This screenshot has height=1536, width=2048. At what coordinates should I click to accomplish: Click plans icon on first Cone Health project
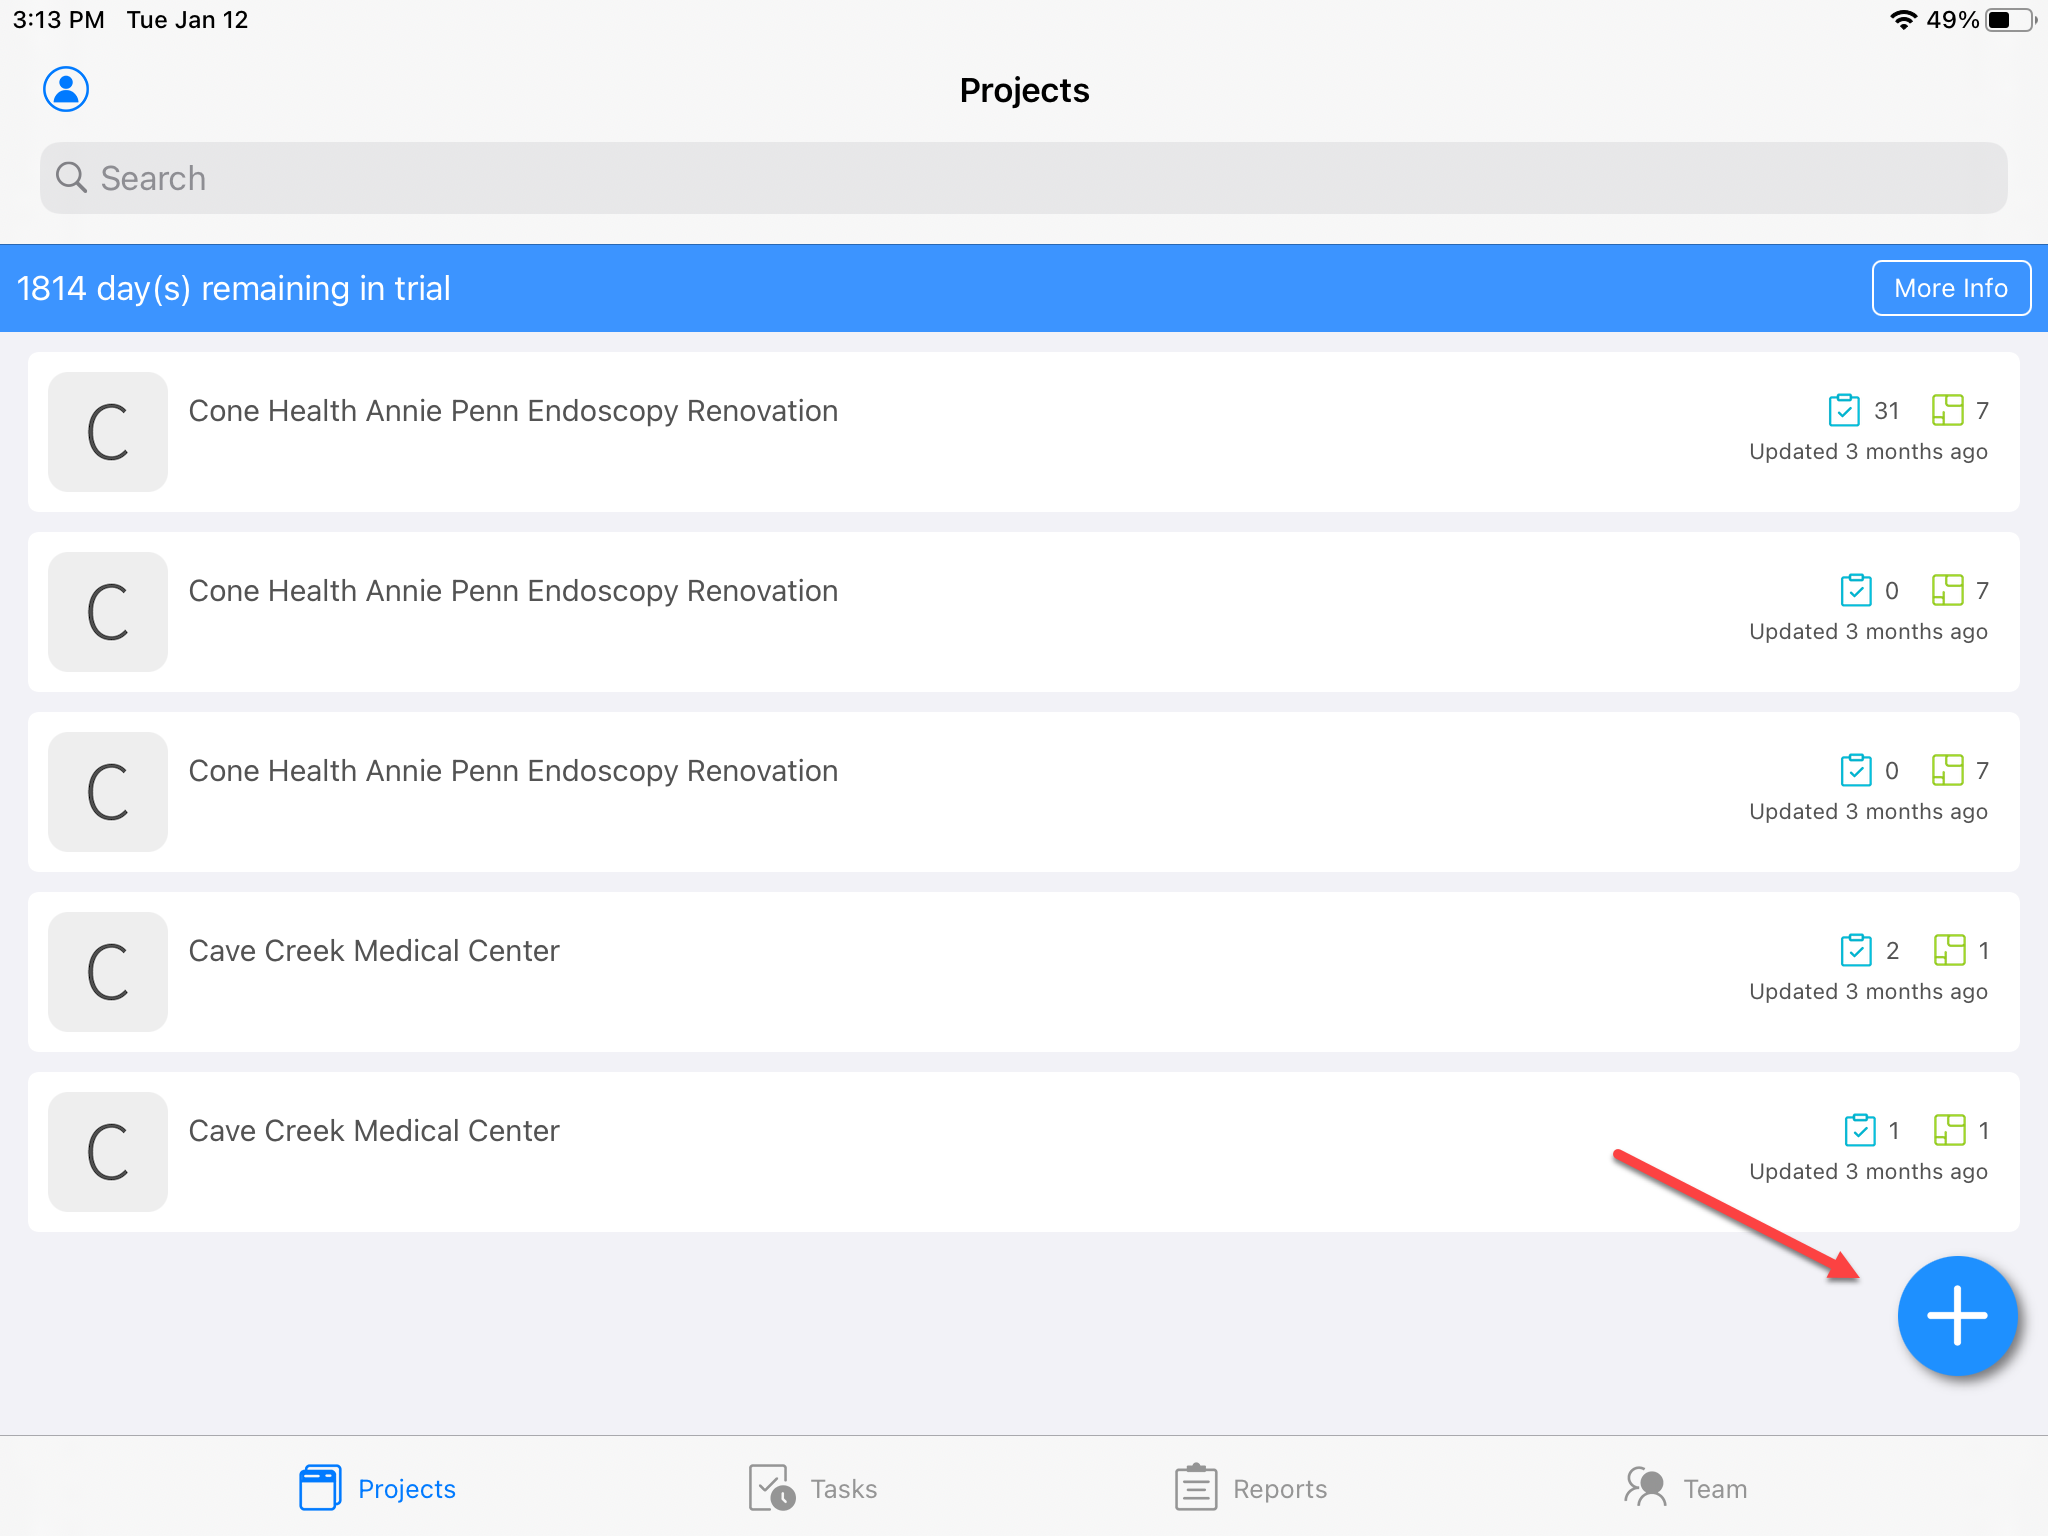click(x=1947, y=410)
